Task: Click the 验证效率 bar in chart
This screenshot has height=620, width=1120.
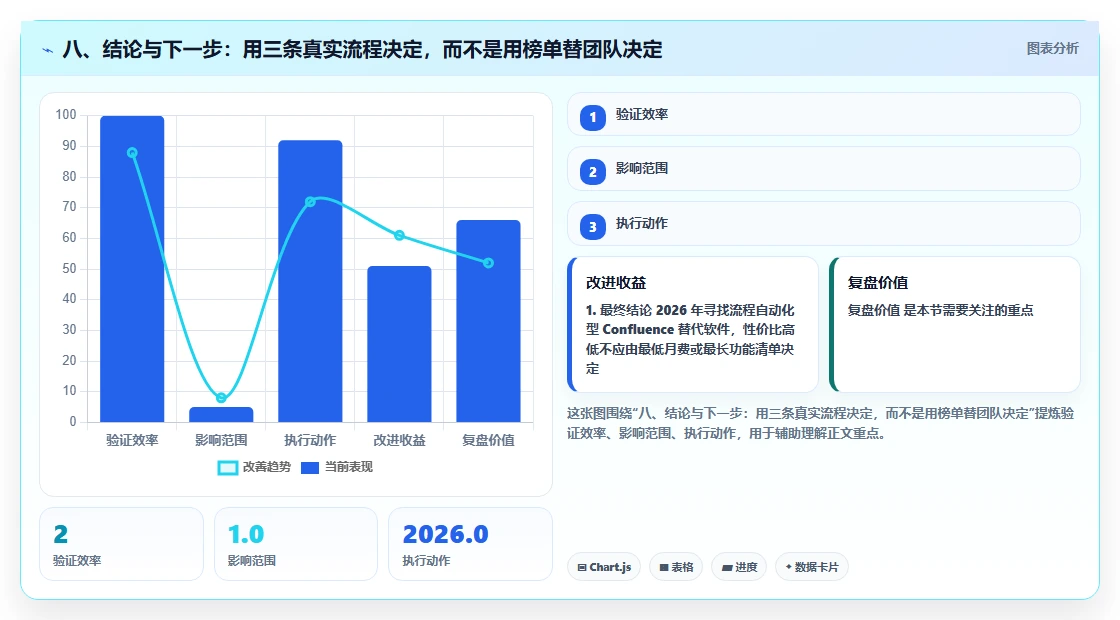Action: tap(132, 269)
